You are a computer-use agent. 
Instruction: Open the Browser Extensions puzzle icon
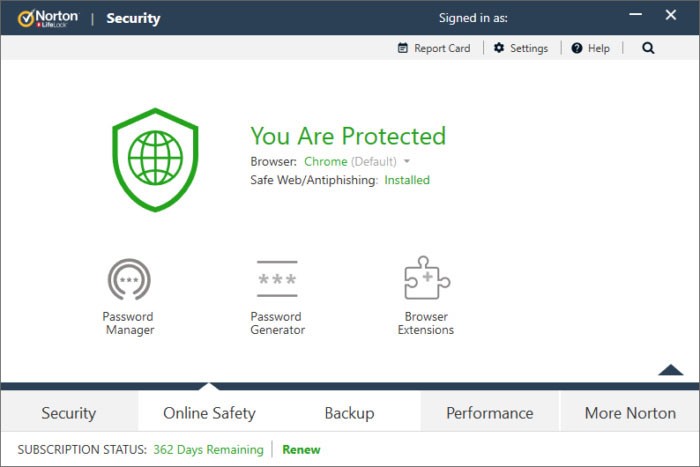(x=426, y=279)
